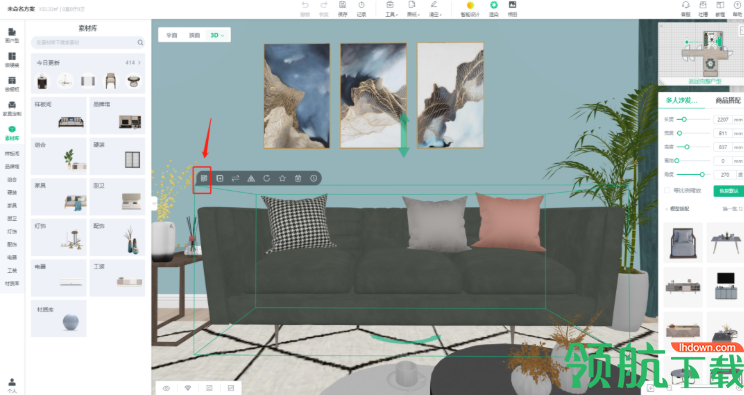Click the green vertical move arrow gizmo
Viewport: 744px width, 395px height.
tap(403, 134)
